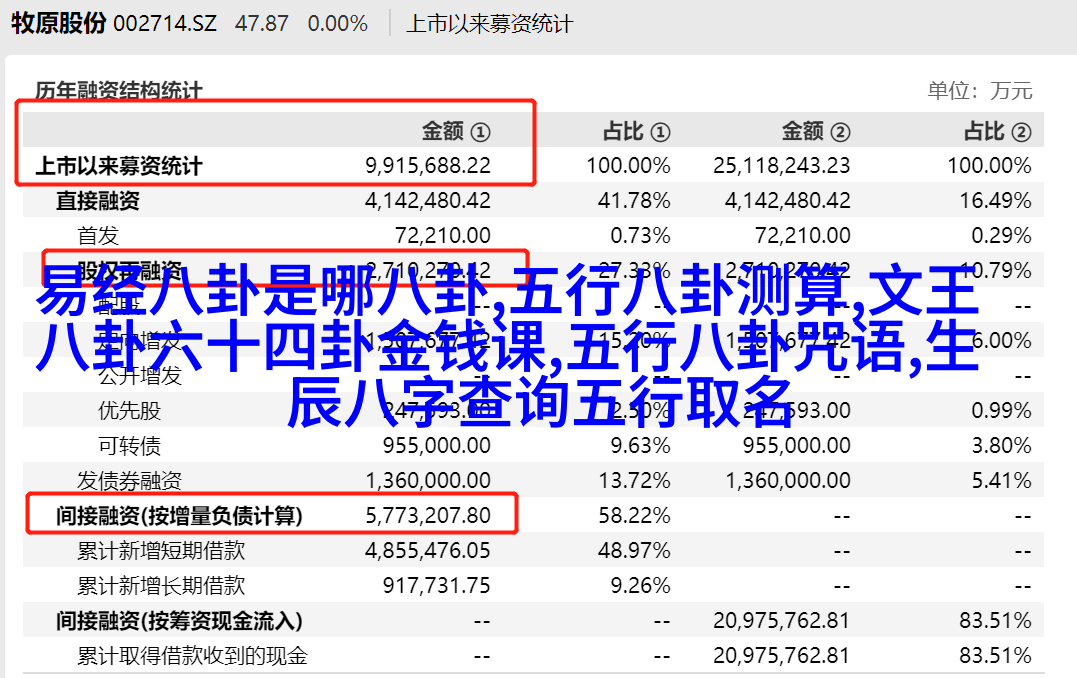Click the 占比 ① column header
The height and width of the screenshot is (678, 1077).
click(x=637, y=131)
